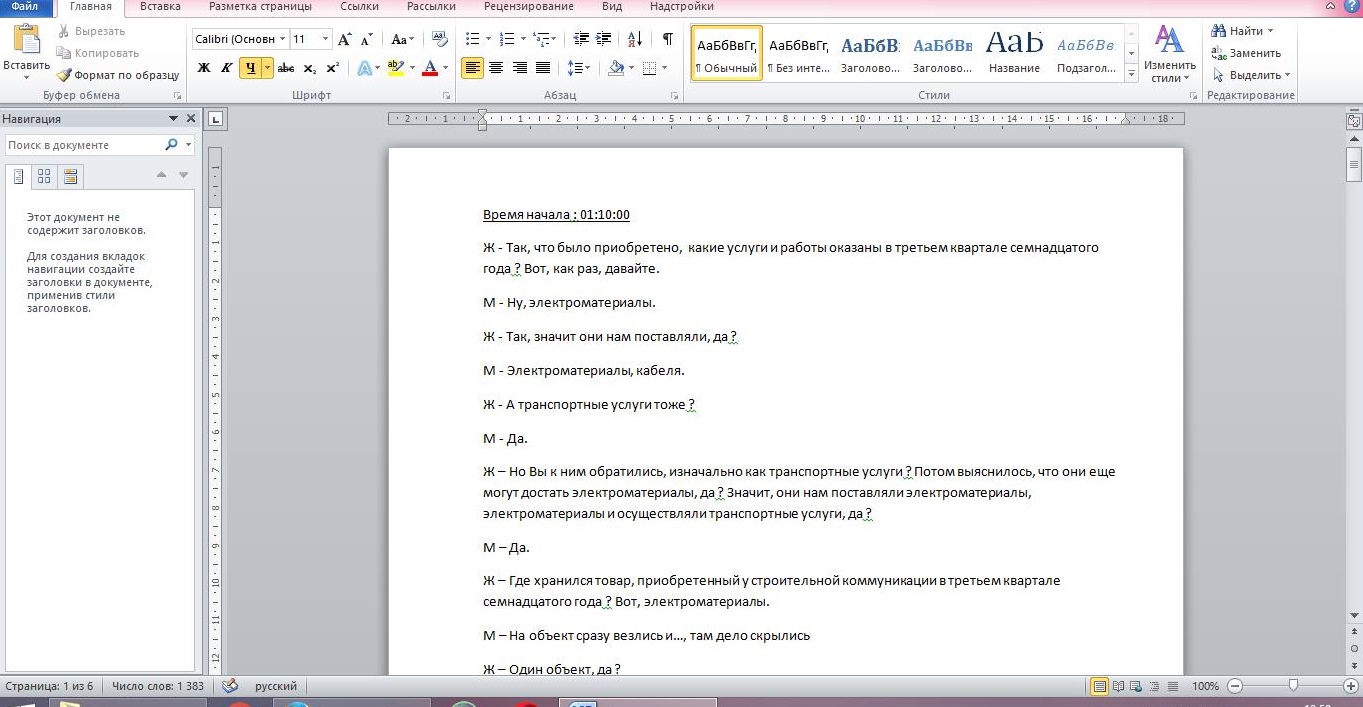
Task: Switch to Print Layout view in status bar
Action: pos(1100,686)
